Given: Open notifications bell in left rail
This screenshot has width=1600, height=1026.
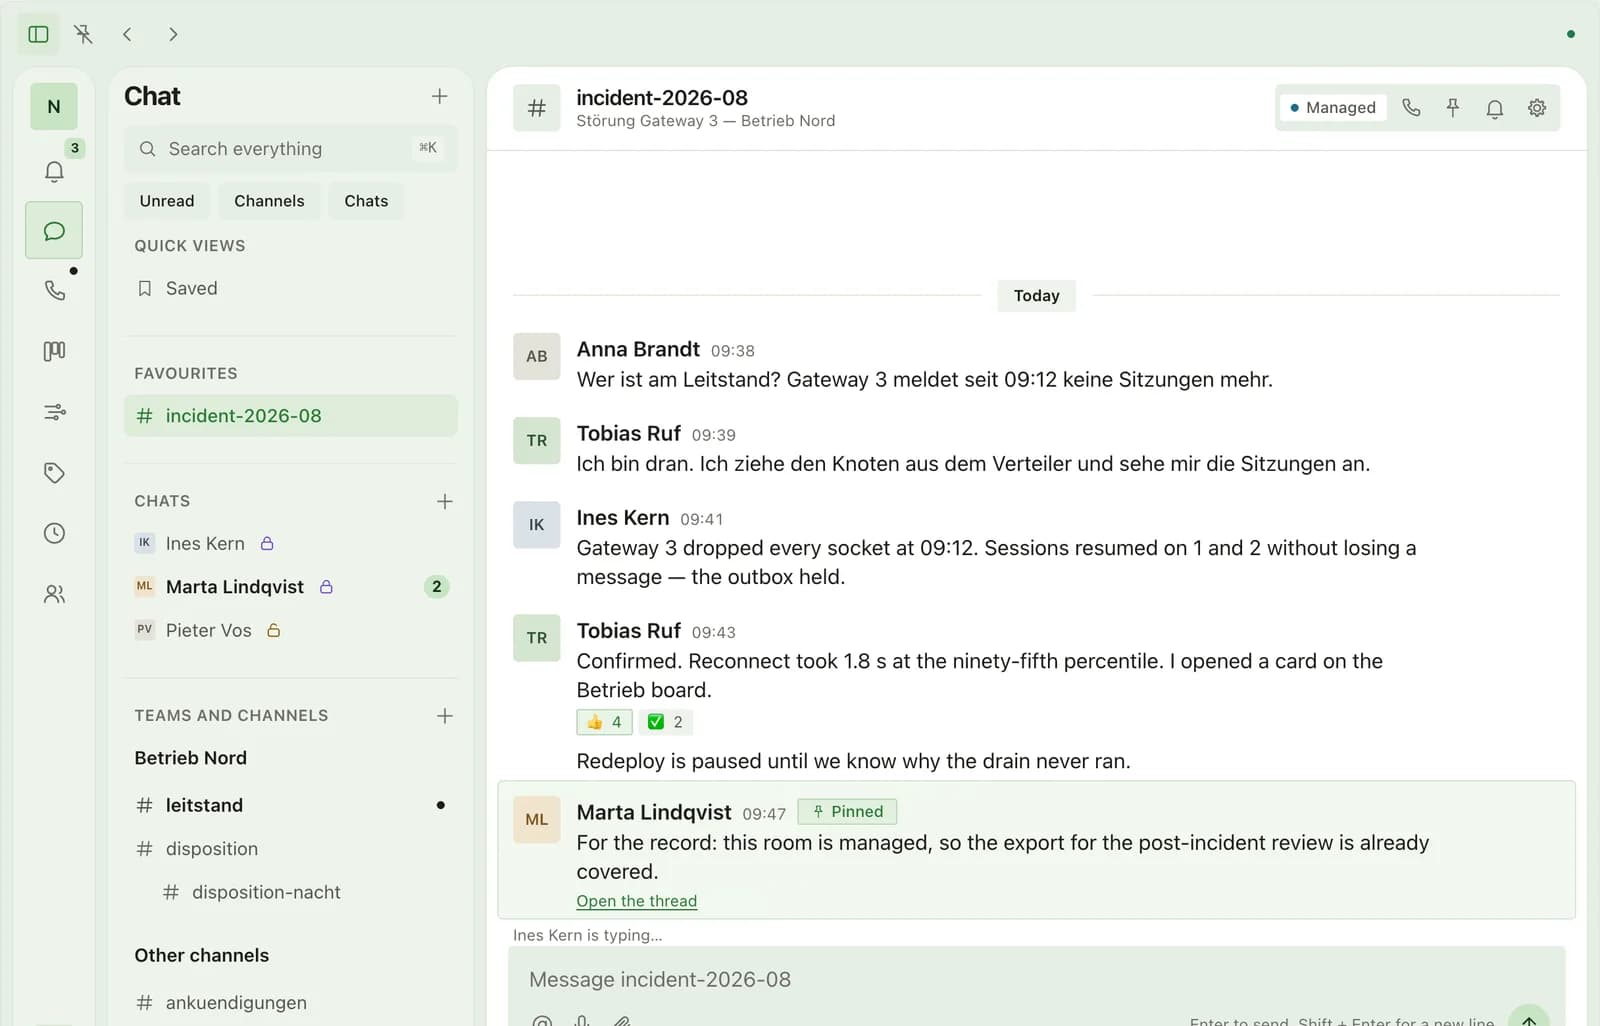Looking at the screenshot, I should pos(54,170).
